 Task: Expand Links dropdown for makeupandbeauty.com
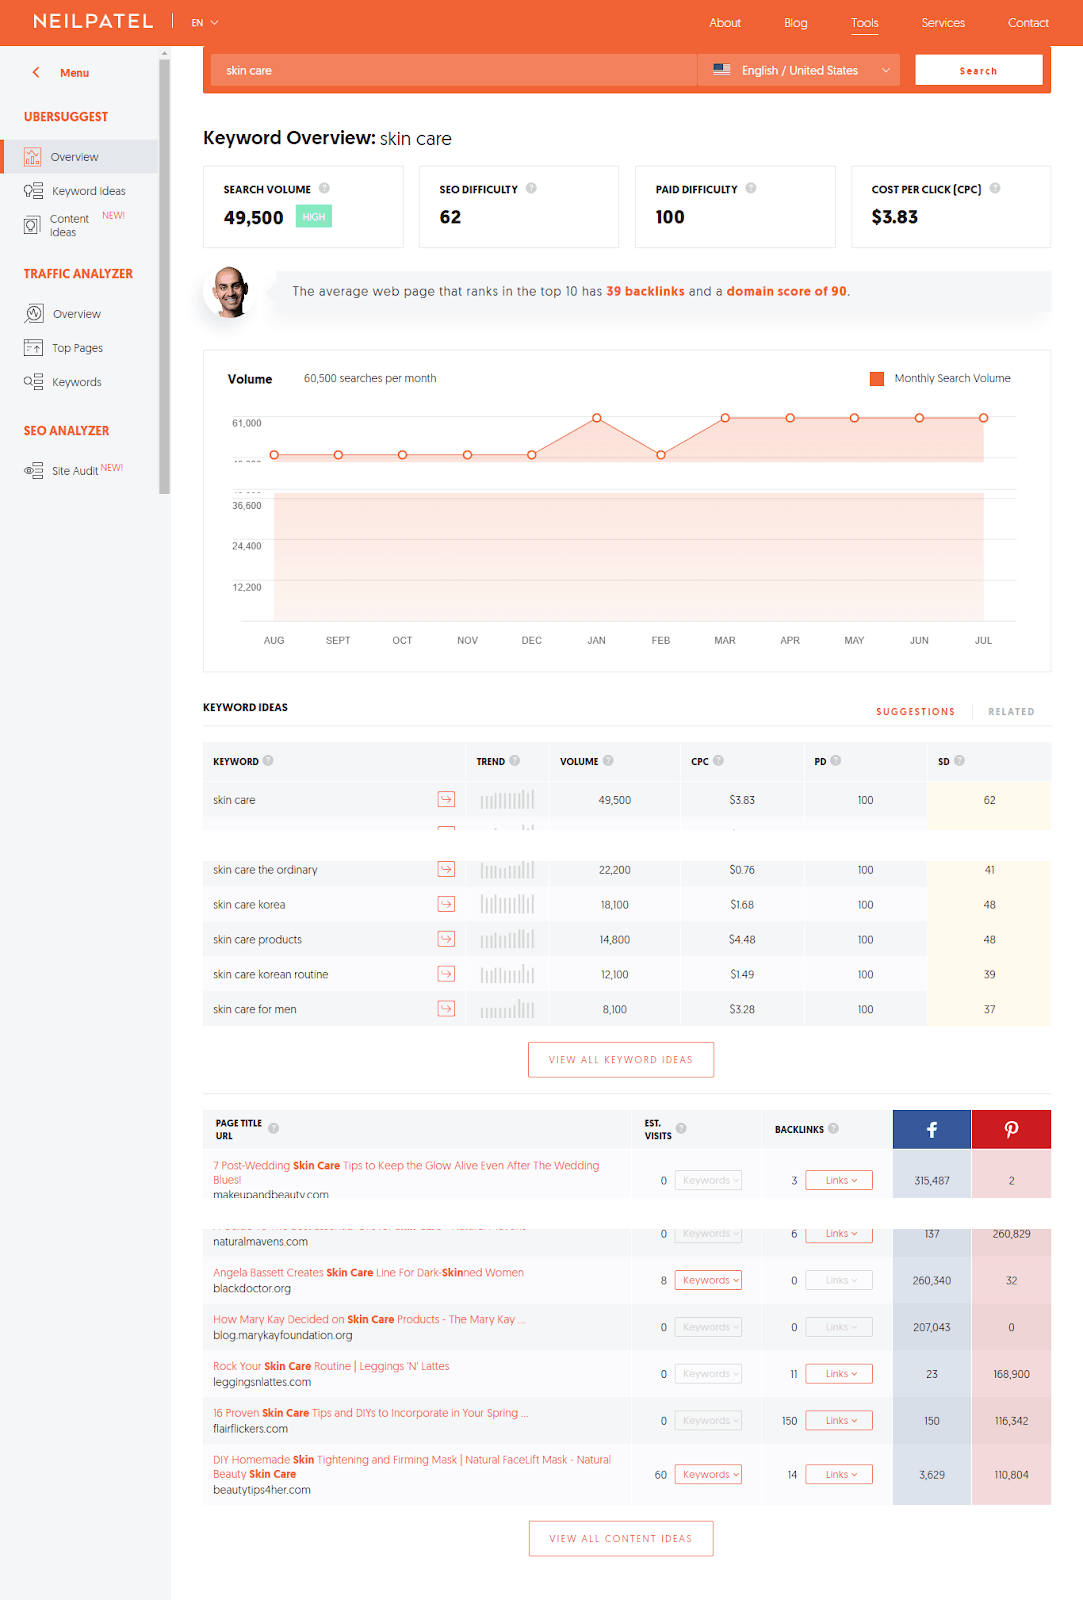point(839,1180)
